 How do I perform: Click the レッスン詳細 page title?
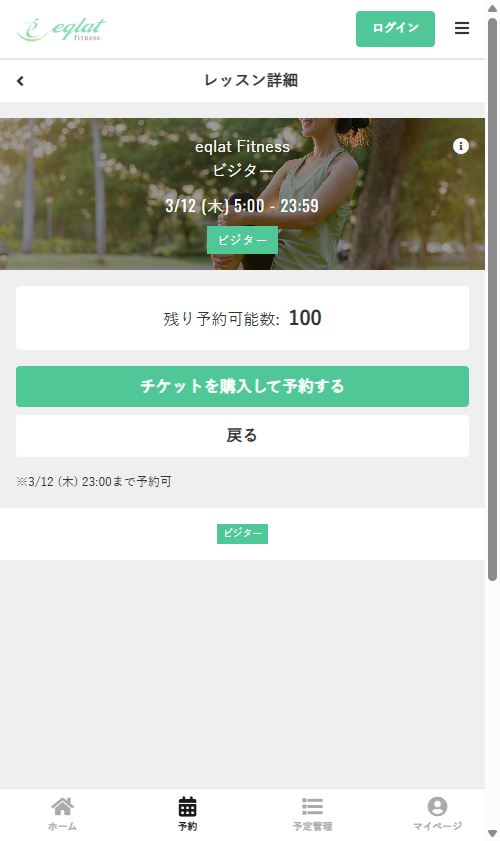coord(251,80)
